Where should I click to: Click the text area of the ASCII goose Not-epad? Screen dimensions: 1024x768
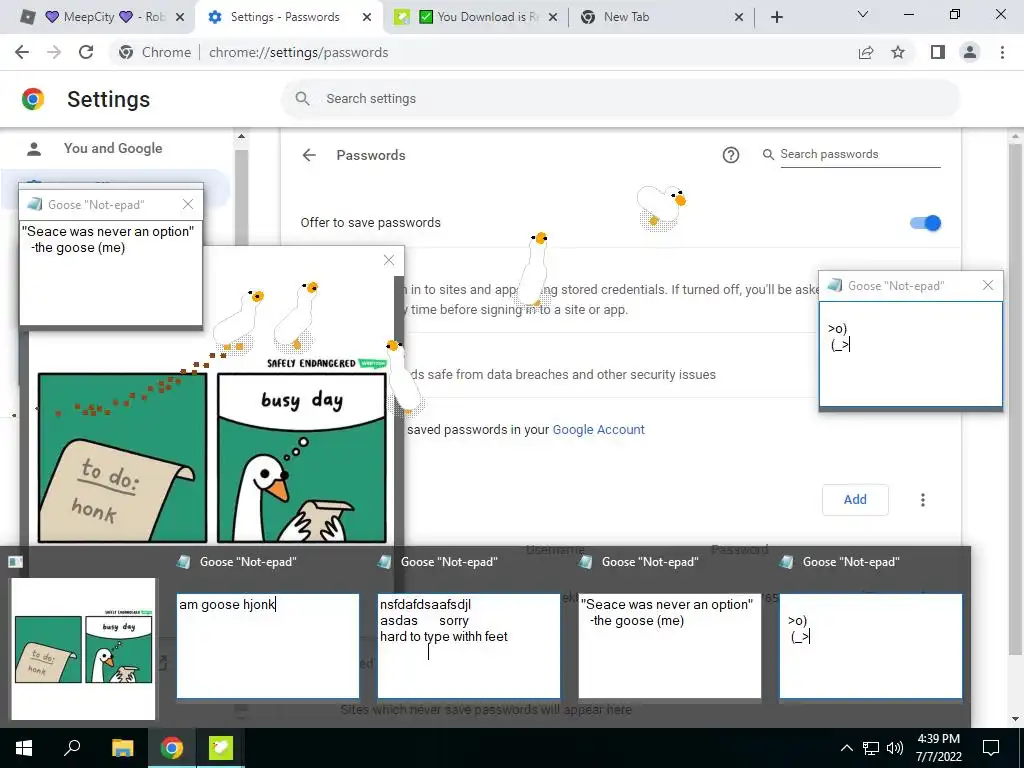pyautogui.click(x=911, y=353)
